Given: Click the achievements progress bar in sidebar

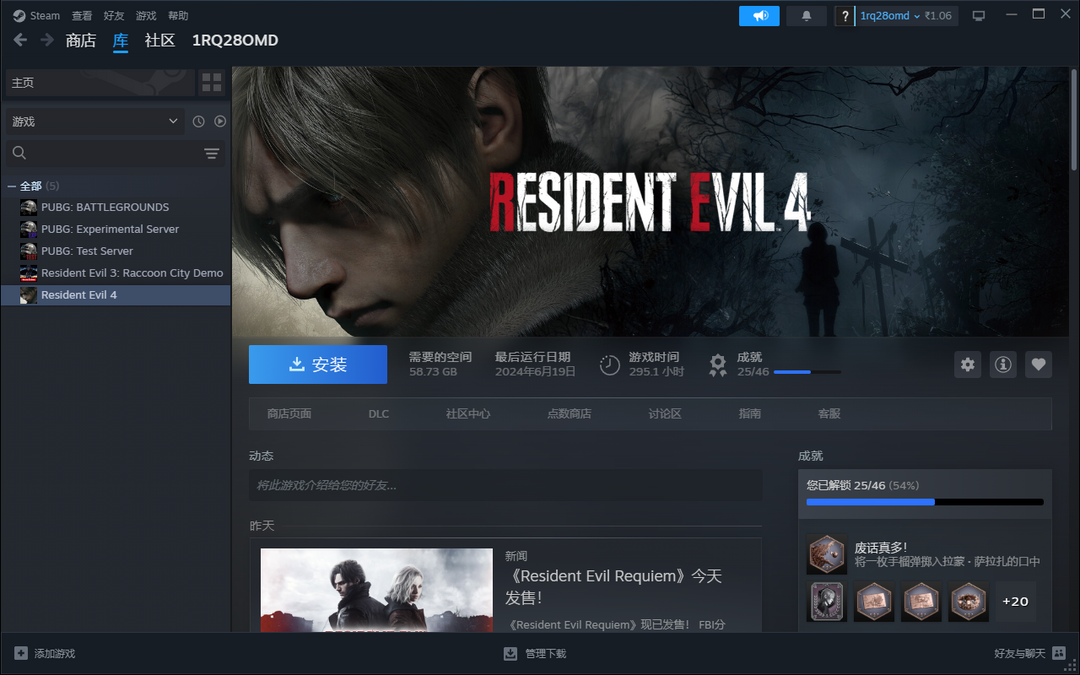Looking at the screenshot, I should pos(924,502).
